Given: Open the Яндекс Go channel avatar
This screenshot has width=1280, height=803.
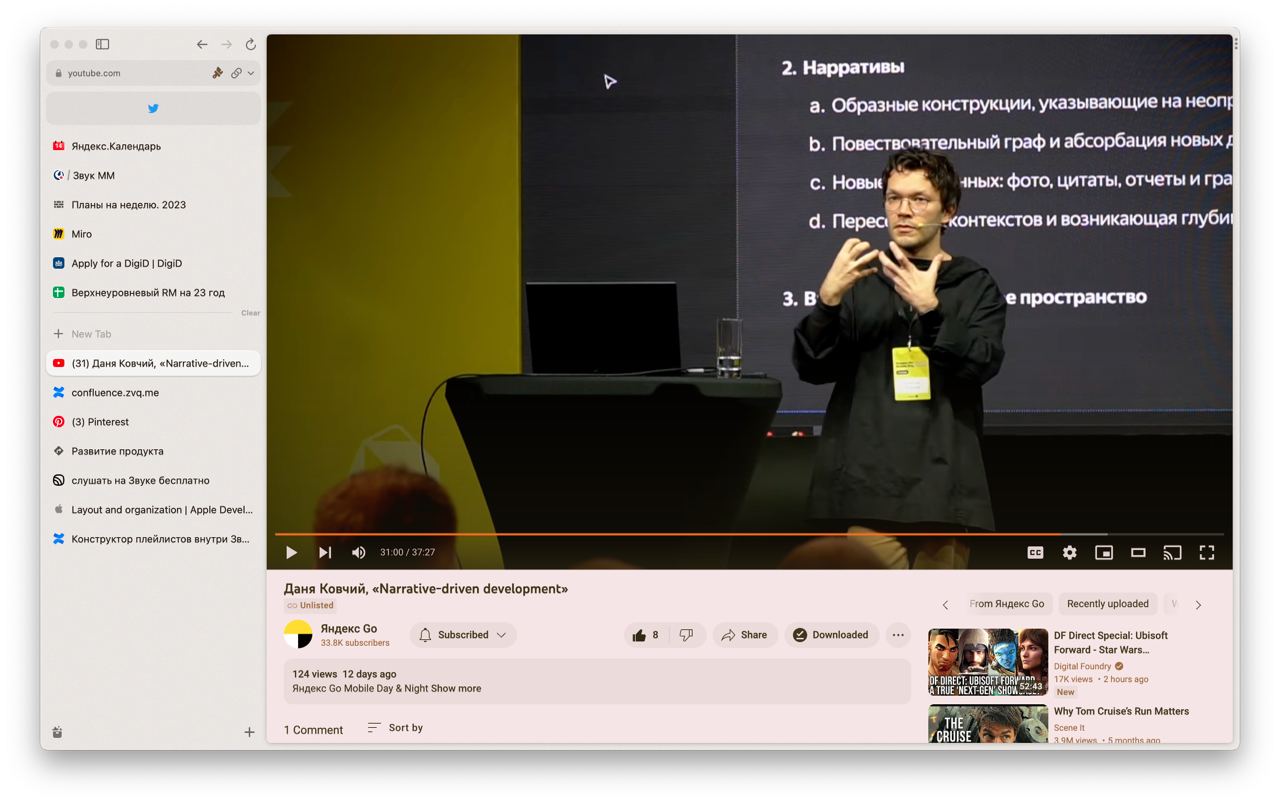Looking at the screenshot, I should point(298,635).
